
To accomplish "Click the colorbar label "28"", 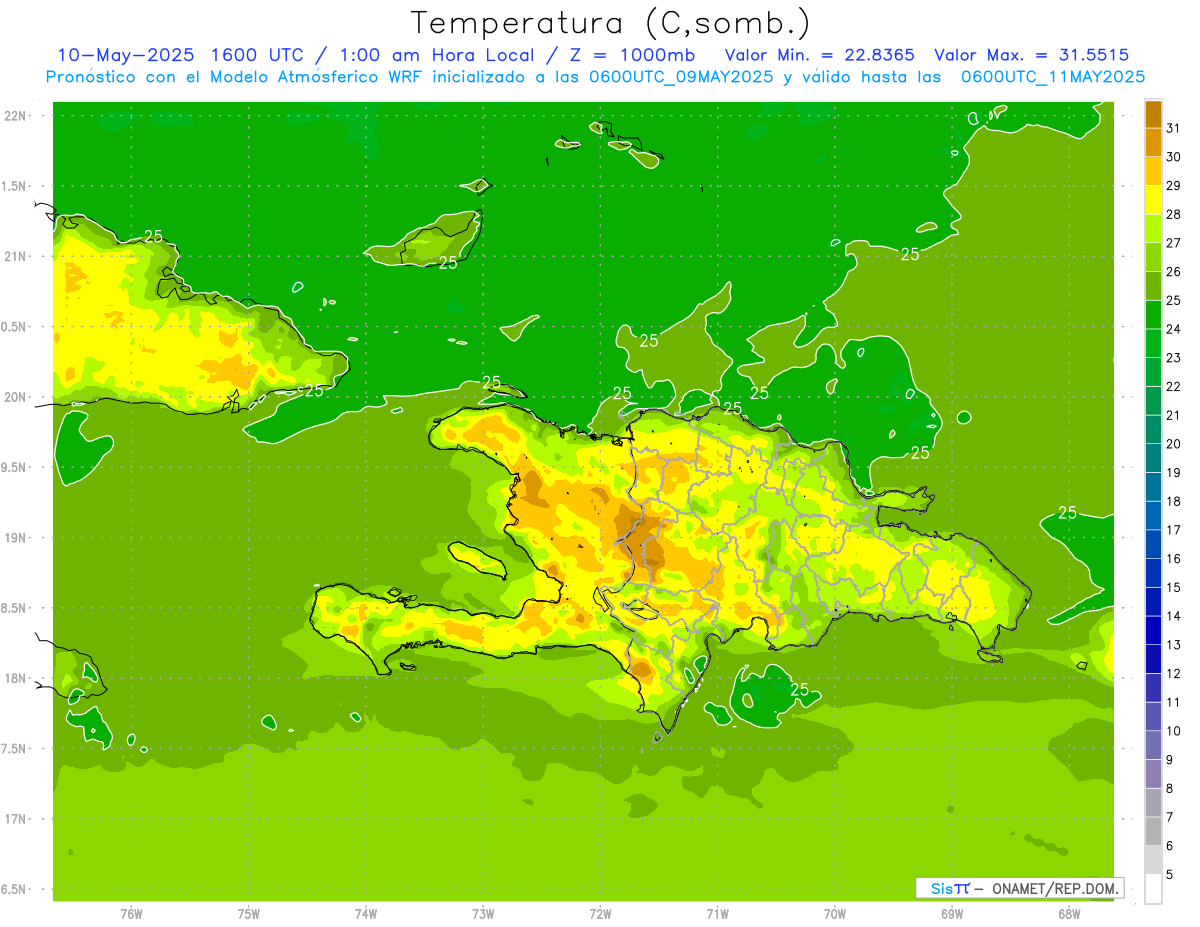I will click(1174, 214).
